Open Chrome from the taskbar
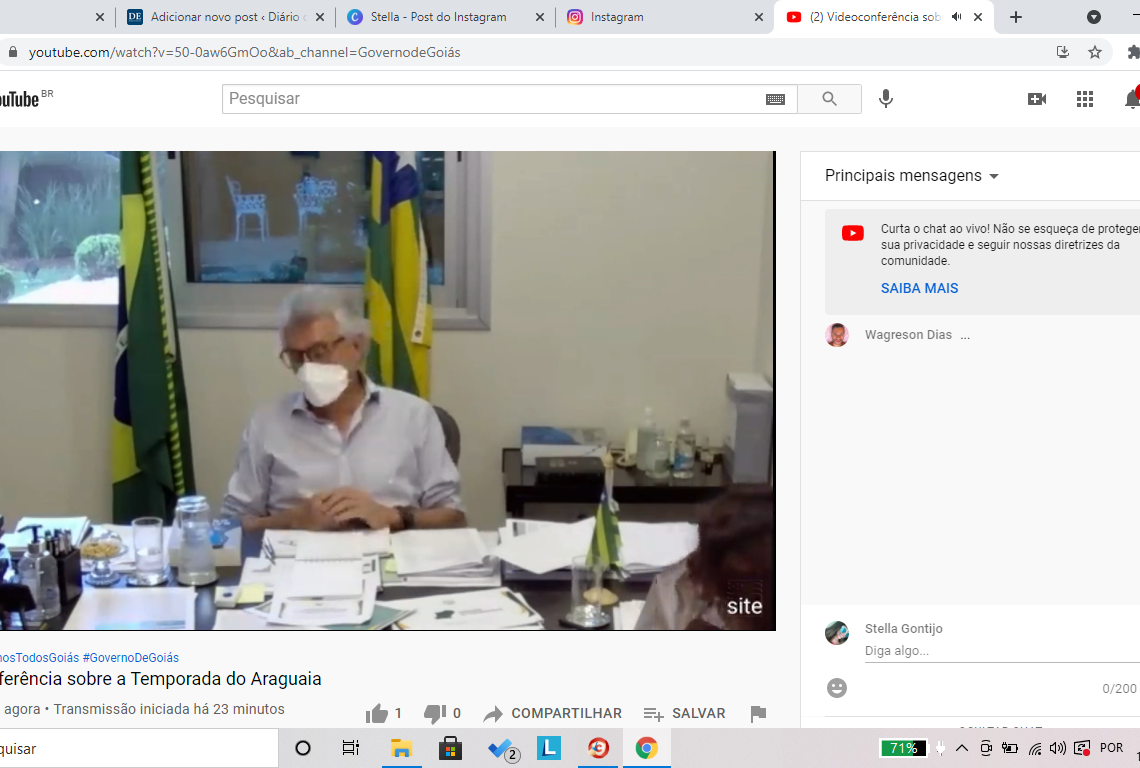Image resolution: width=1140 pixels, height=768 pixels. click(x=646, y=748)
